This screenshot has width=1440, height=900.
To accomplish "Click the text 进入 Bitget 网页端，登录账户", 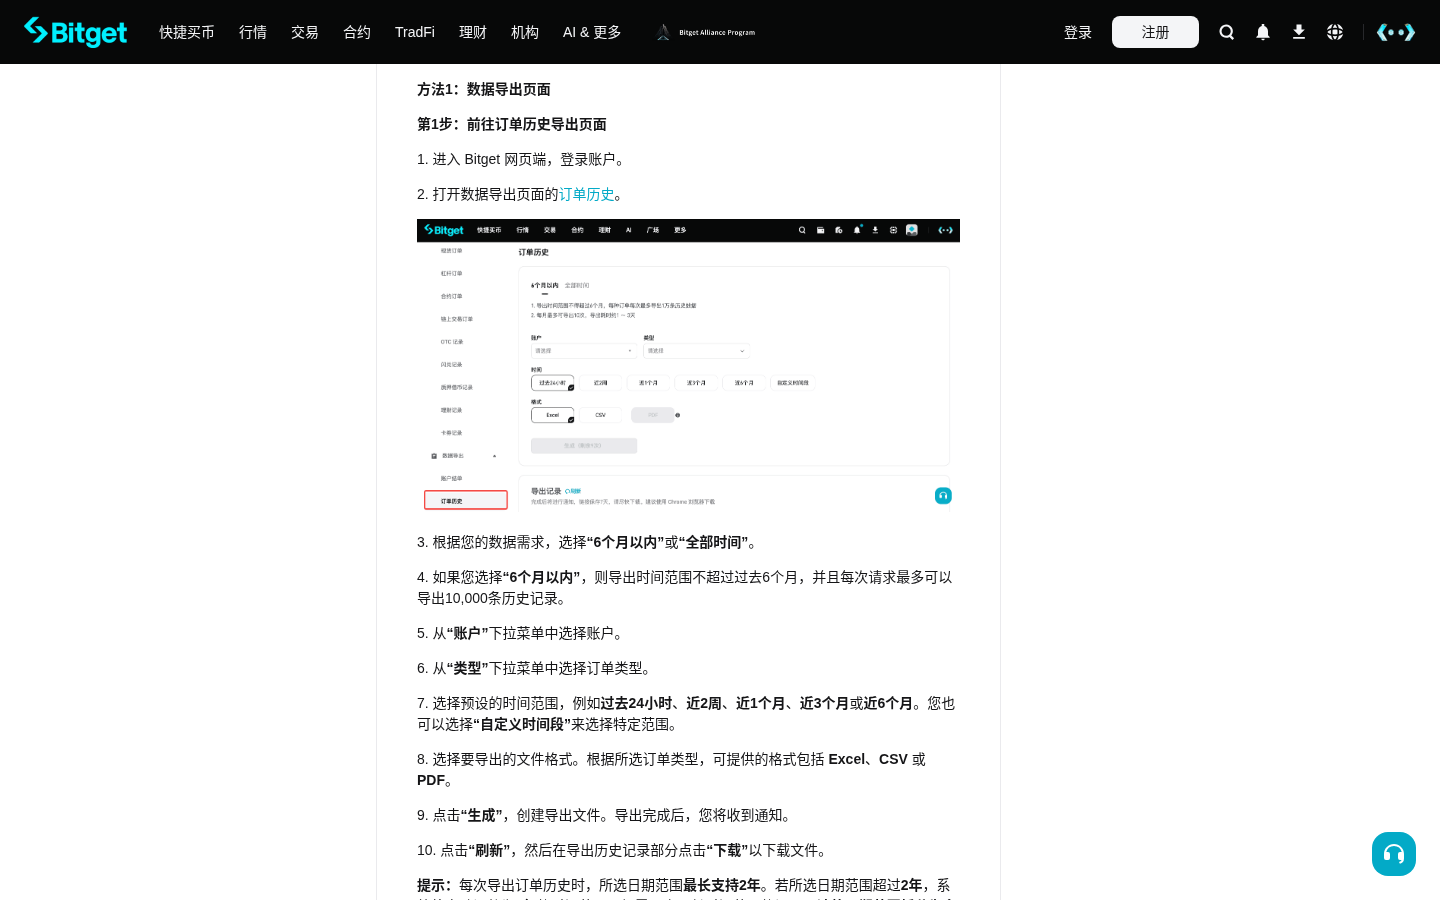I will 524,159.
